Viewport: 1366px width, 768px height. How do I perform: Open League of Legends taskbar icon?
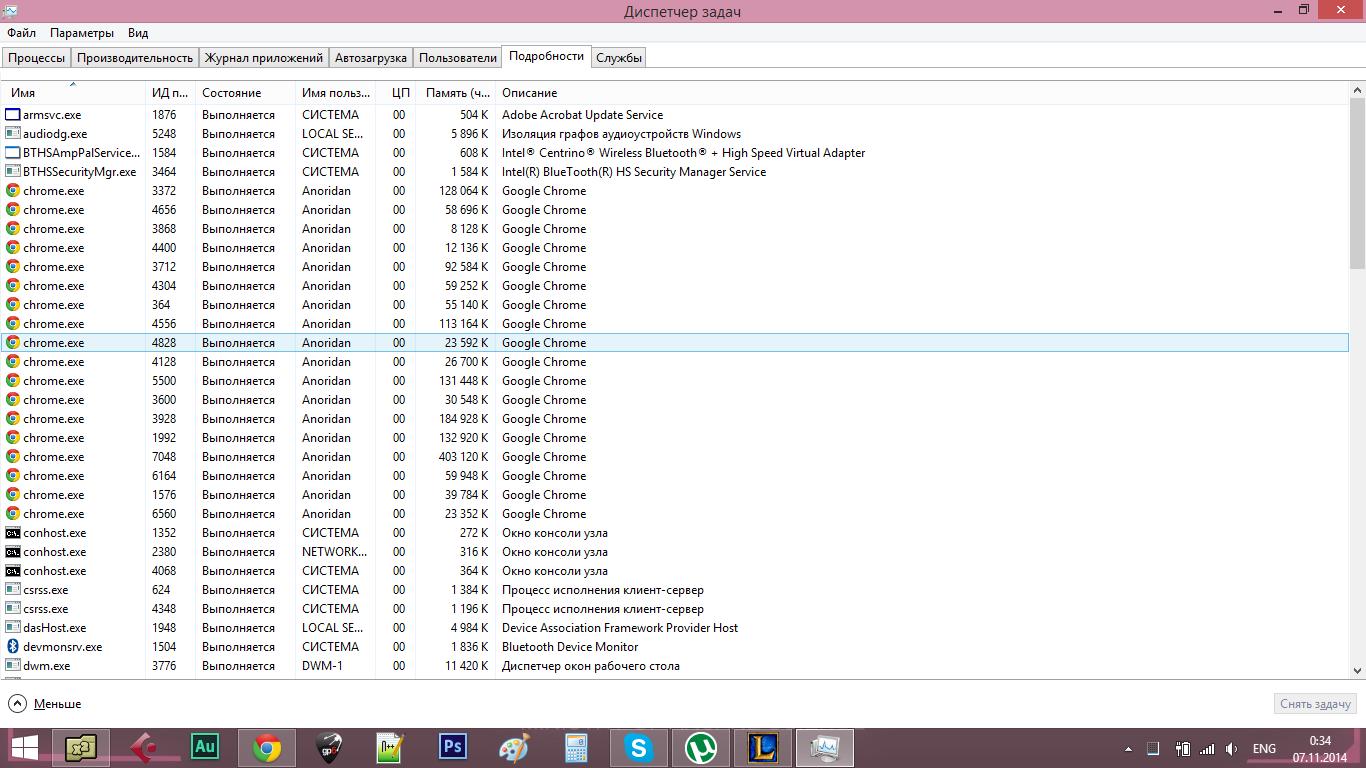pyautogui.click(x=763, y=747)
